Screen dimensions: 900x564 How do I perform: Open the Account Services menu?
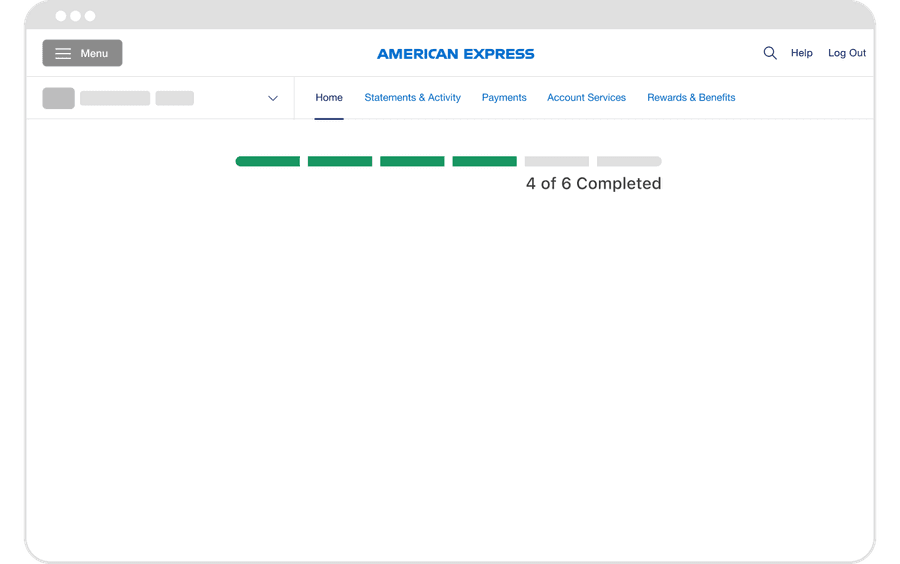(586, 98)
